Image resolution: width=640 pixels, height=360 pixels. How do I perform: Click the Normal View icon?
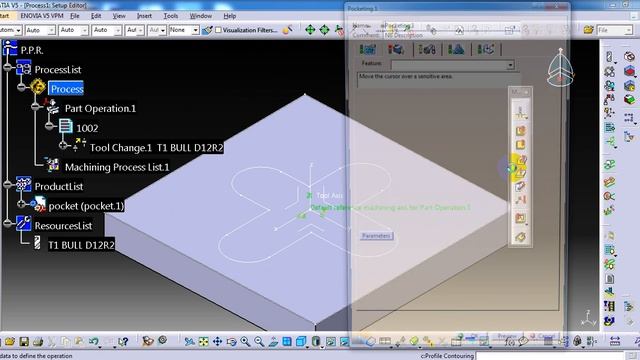273,341
